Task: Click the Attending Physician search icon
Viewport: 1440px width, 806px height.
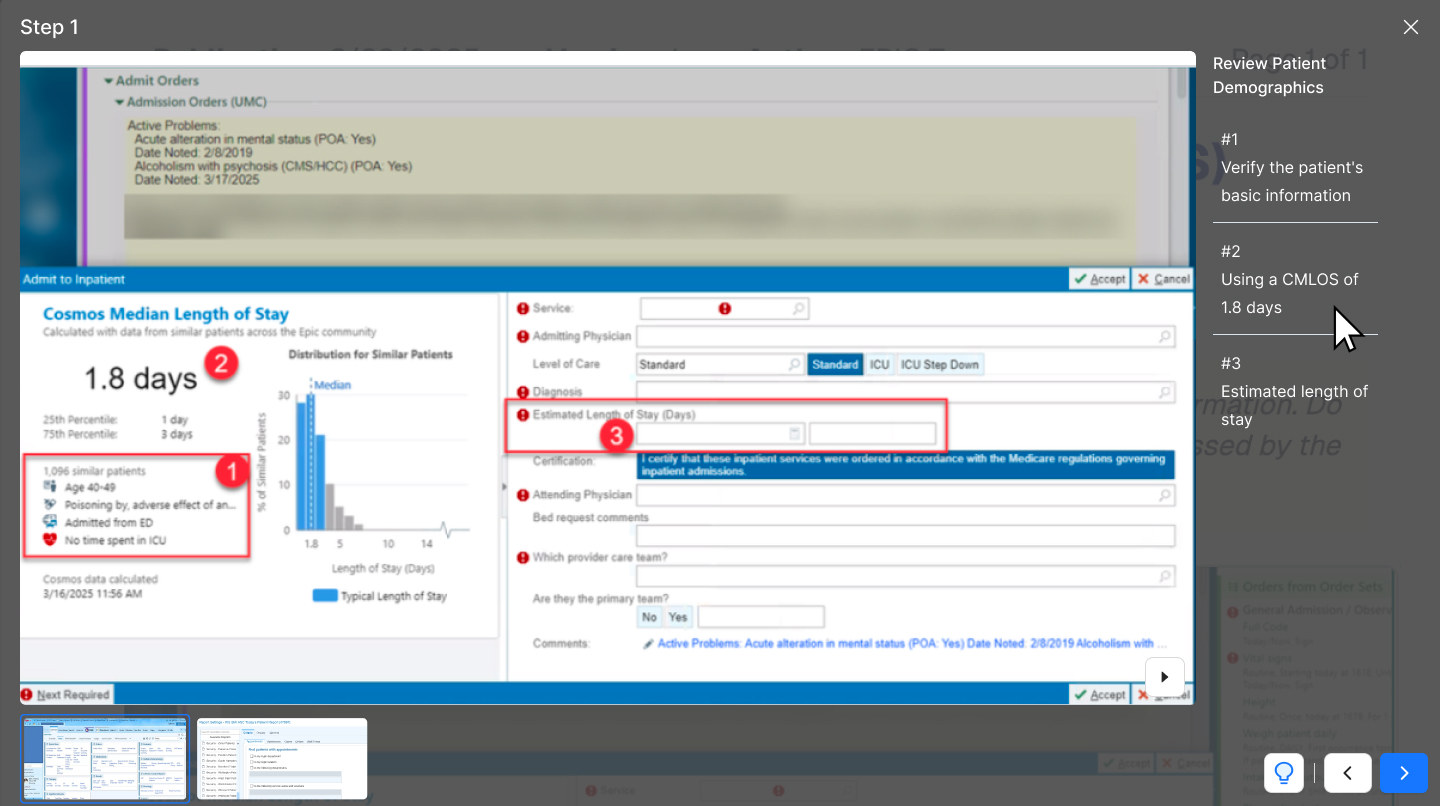Action: pos(1165,495)
